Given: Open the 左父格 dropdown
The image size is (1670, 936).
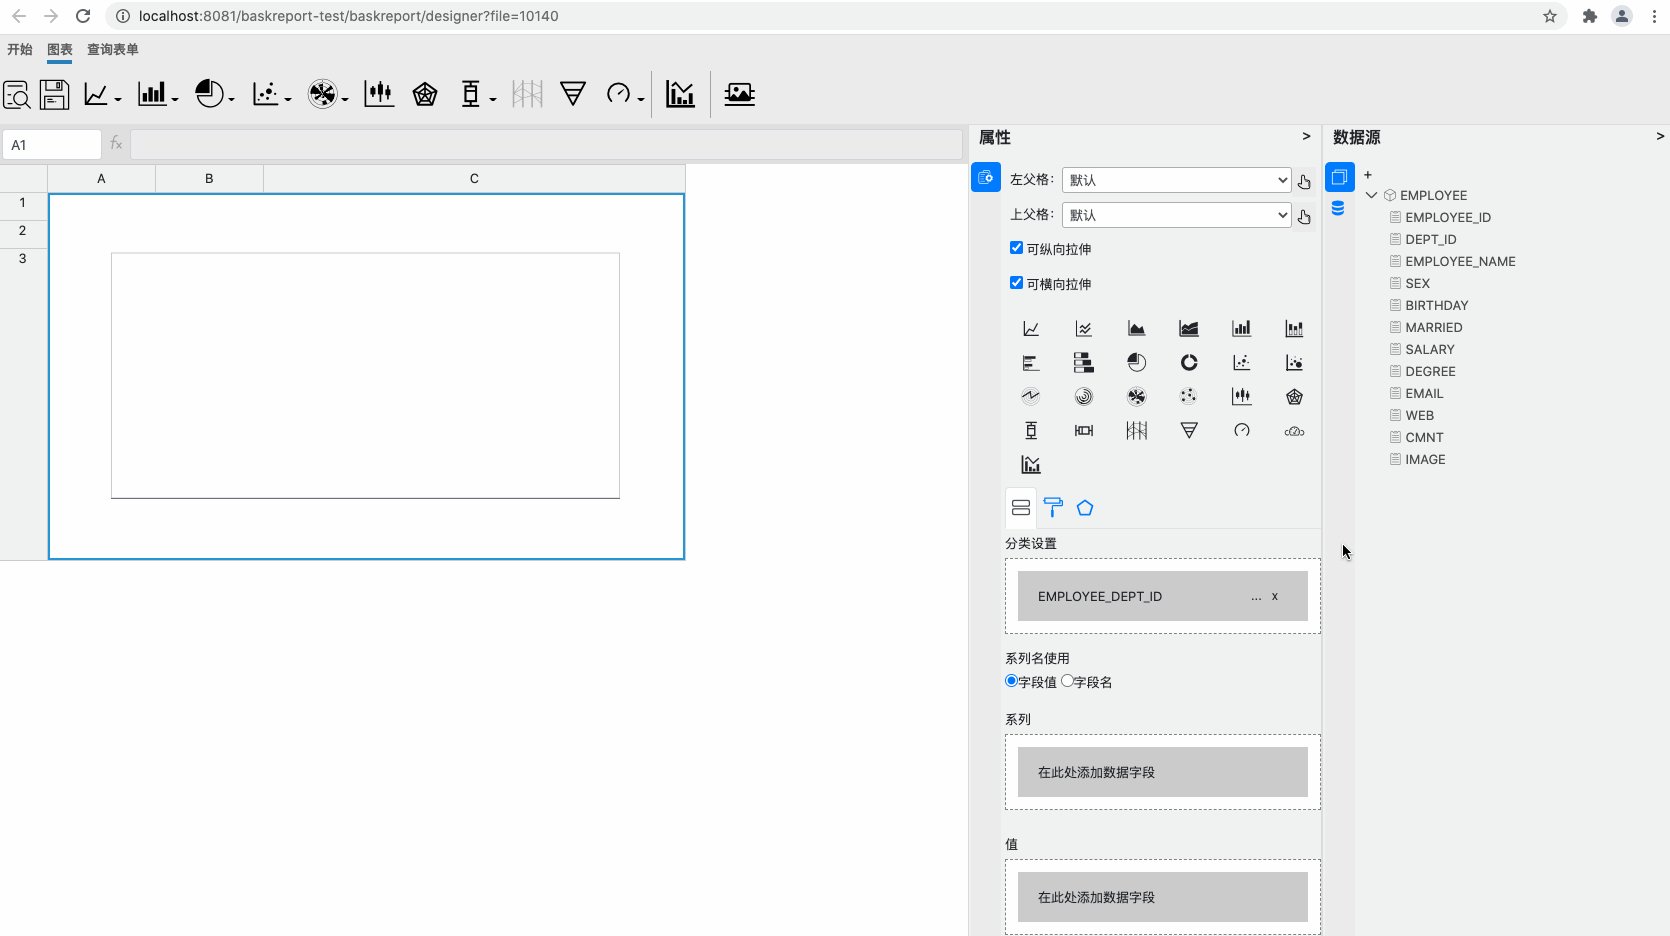Looking at the screenshot, I should (x=1176, y=180).
